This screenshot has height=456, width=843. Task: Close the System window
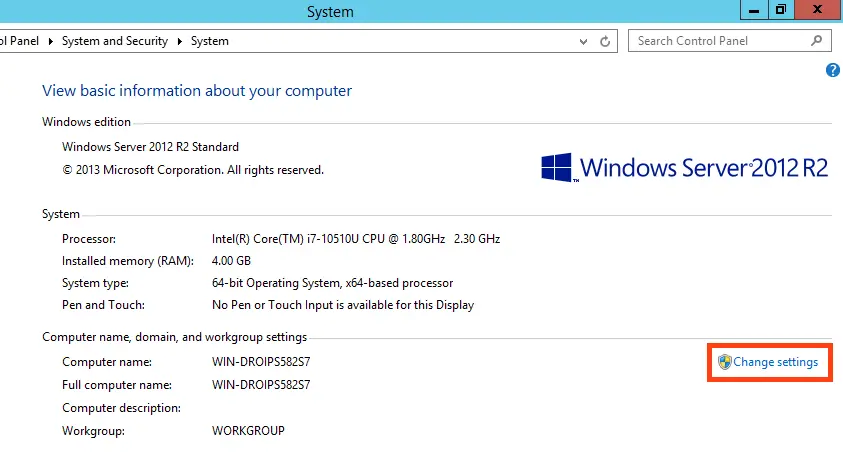point(819,10)
